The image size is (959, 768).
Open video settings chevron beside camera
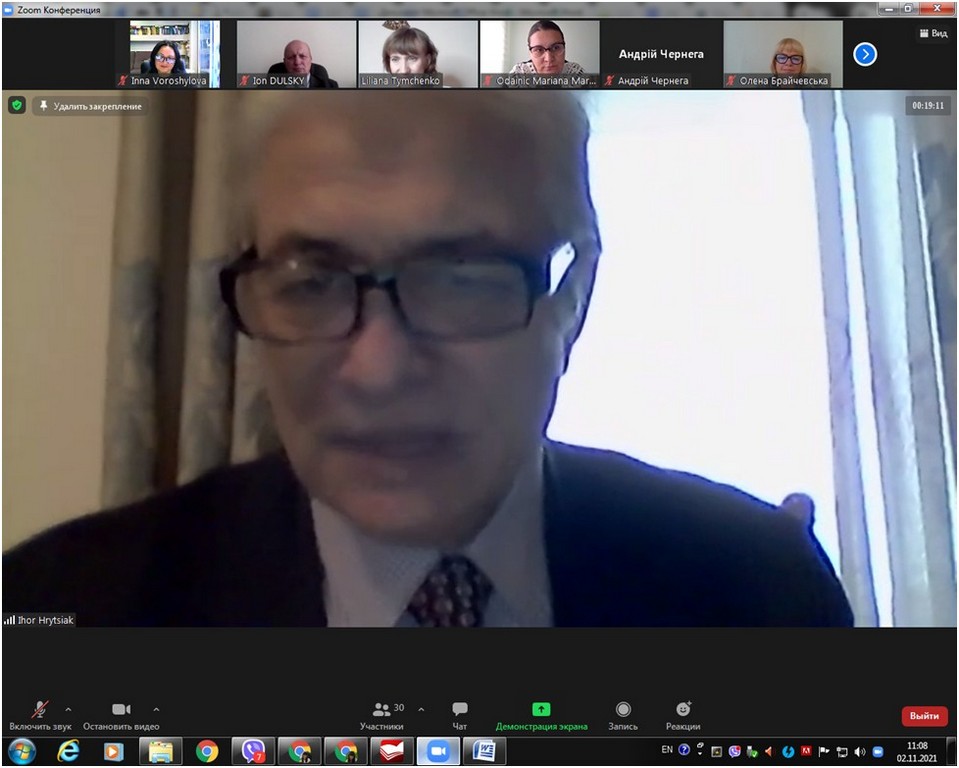156,709
